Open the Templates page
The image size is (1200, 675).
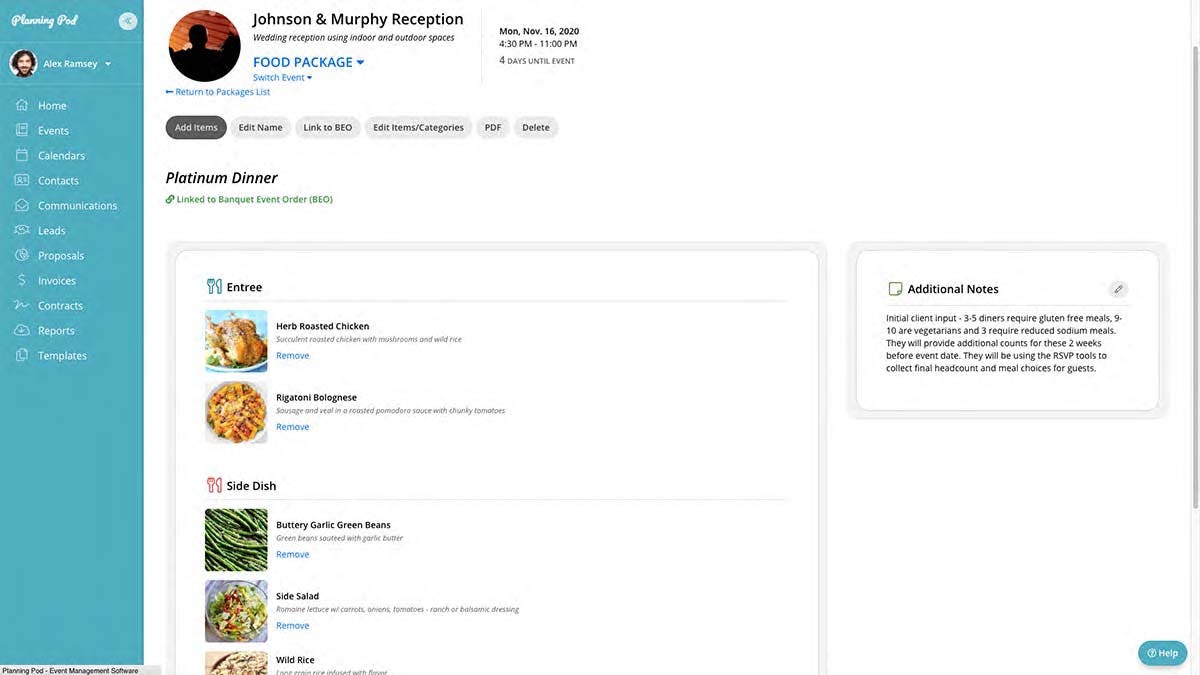point(62,356)
